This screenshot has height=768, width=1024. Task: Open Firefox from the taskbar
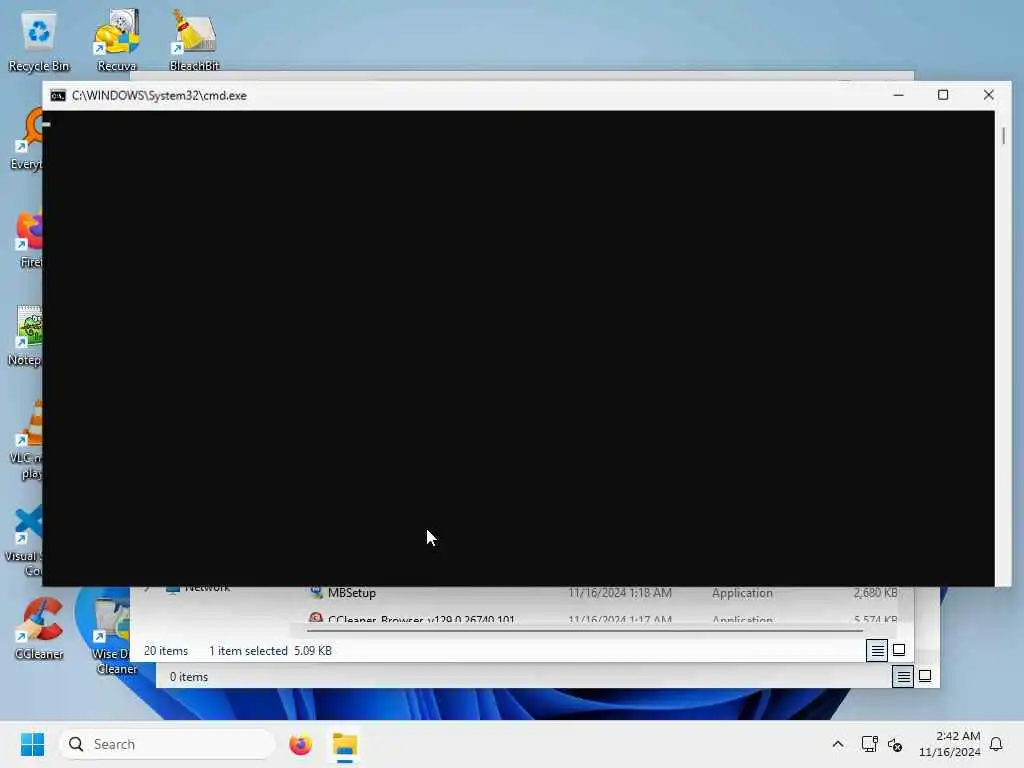(x=300, y=744)
